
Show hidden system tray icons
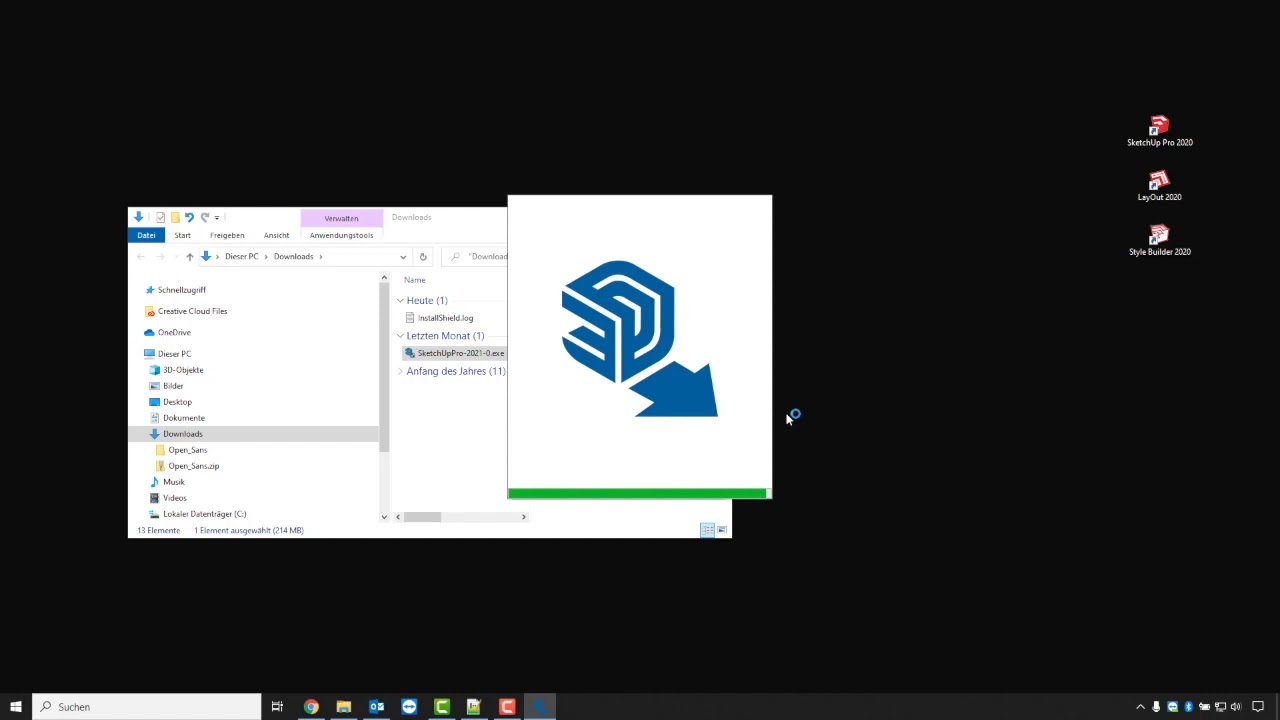tap(1140, 707)
